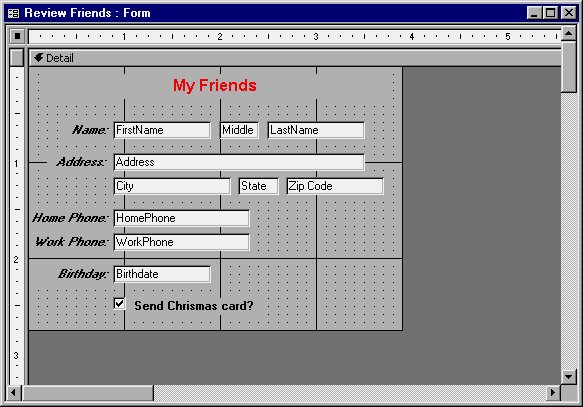
Task: Select the FirstName text box
Action: [162, 130]
